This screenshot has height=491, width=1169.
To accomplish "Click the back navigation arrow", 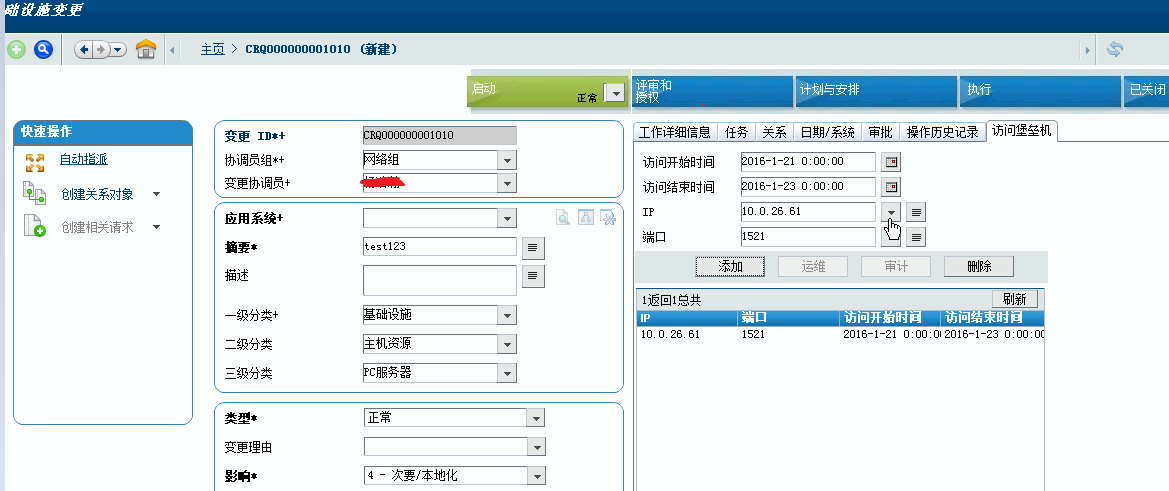I will pos(85,49).
